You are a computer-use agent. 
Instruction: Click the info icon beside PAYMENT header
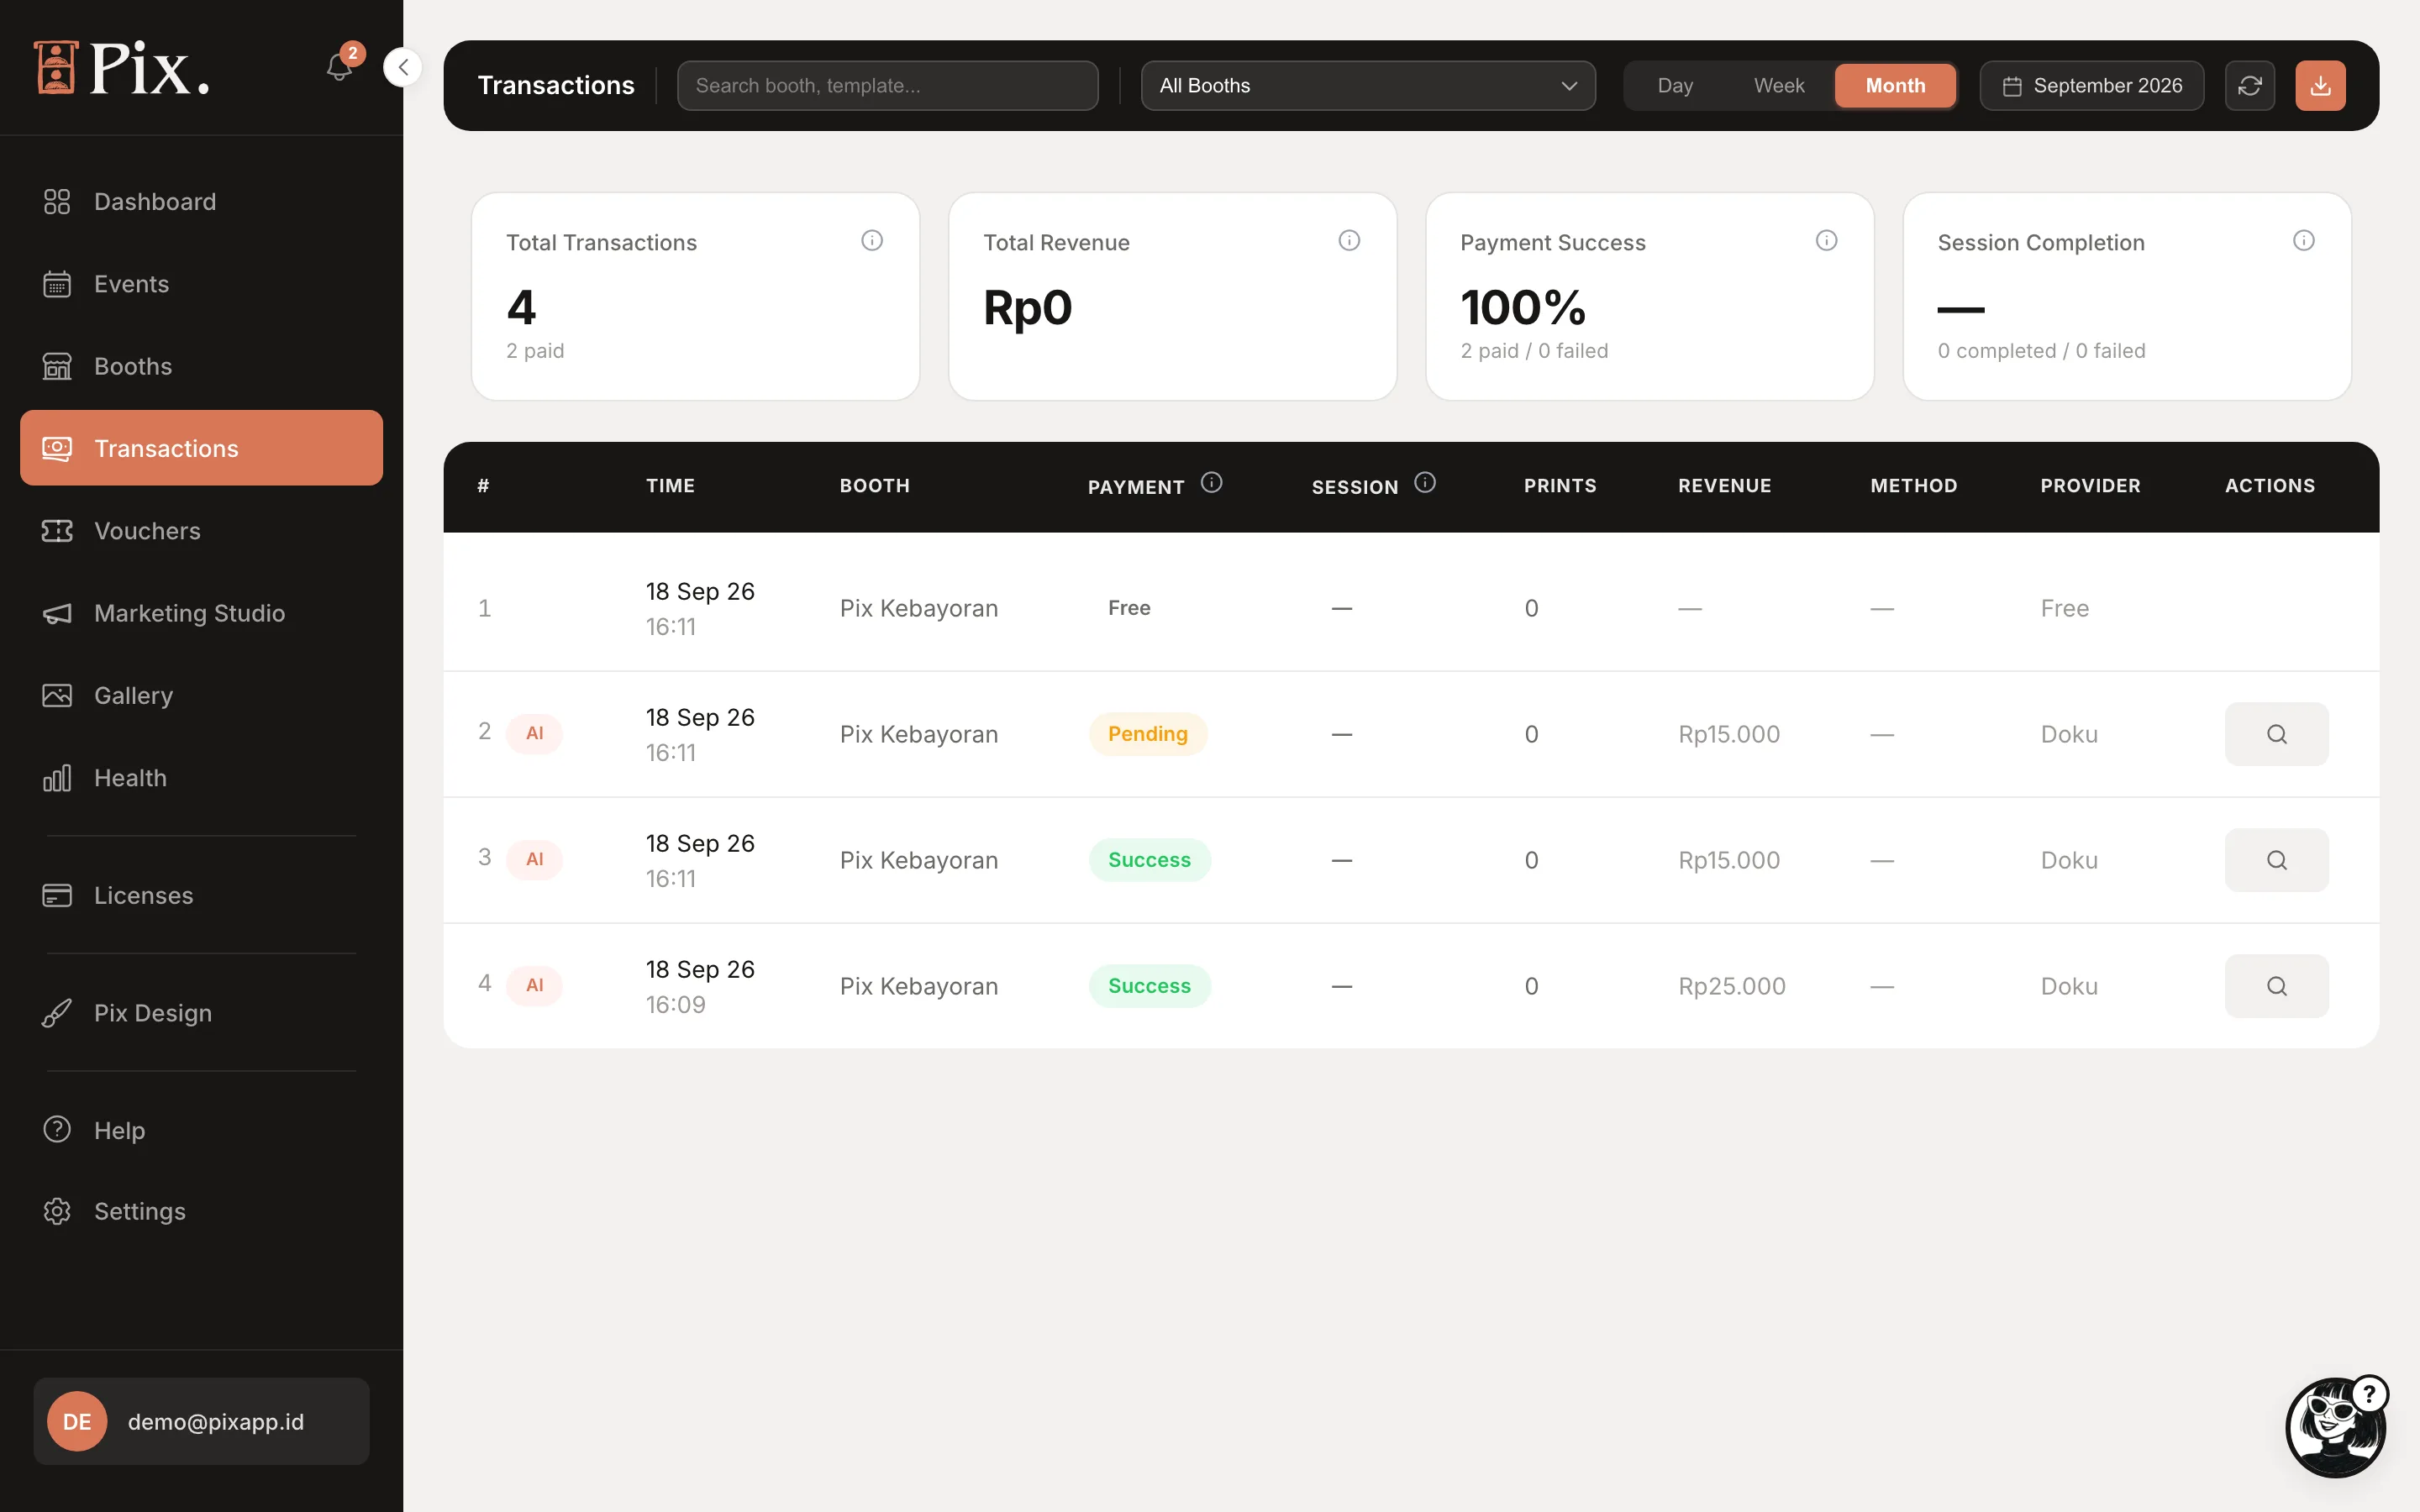pyautogui.click(x=1211, y=483)
